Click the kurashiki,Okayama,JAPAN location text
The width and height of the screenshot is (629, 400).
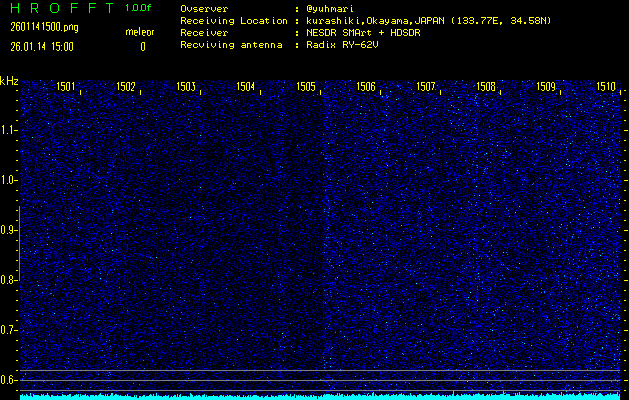point(428,21)
